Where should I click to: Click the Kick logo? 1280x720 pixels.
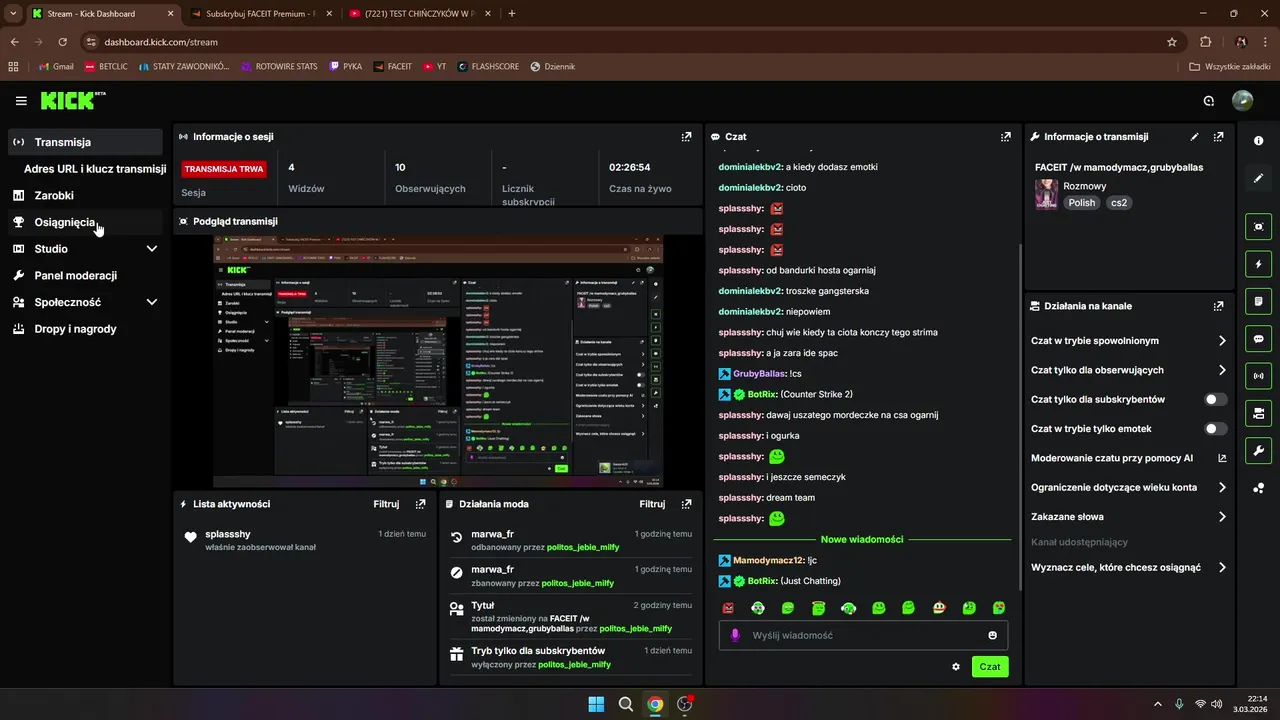coord(73,100)
